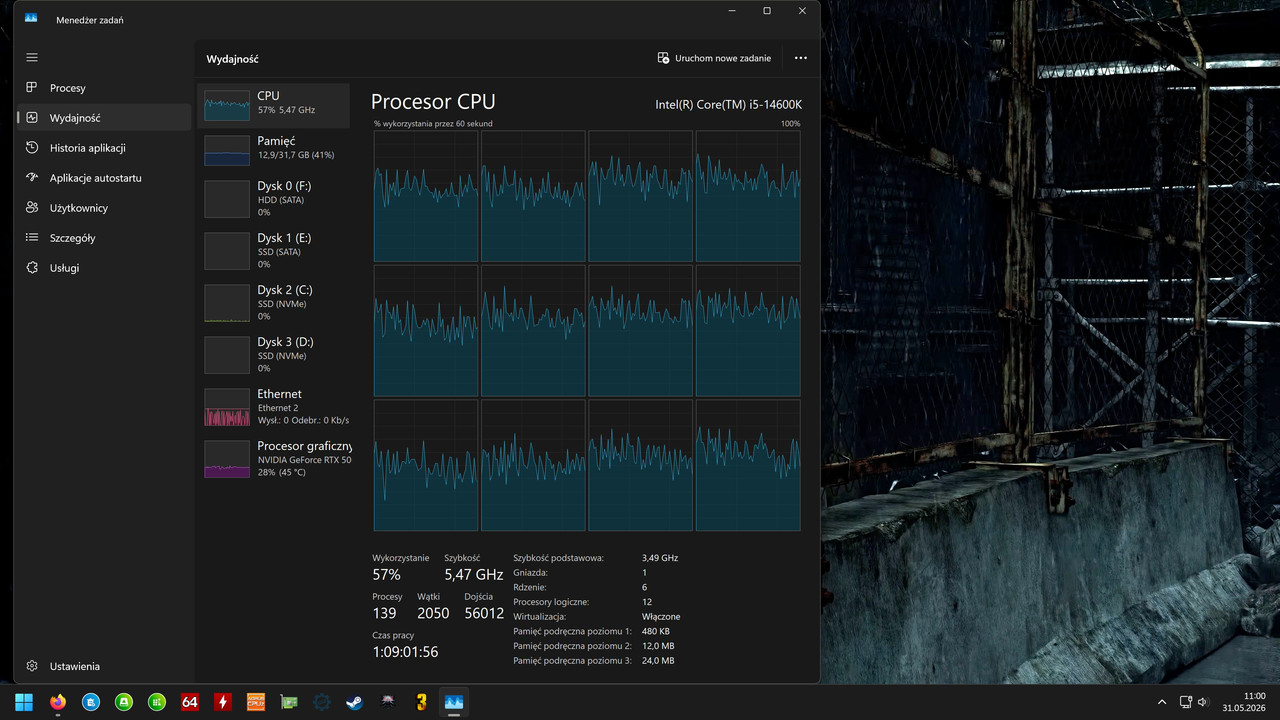Click '% wykorzystania przez 60 sekund' label
1280x720 pixels.
[433, 124]
